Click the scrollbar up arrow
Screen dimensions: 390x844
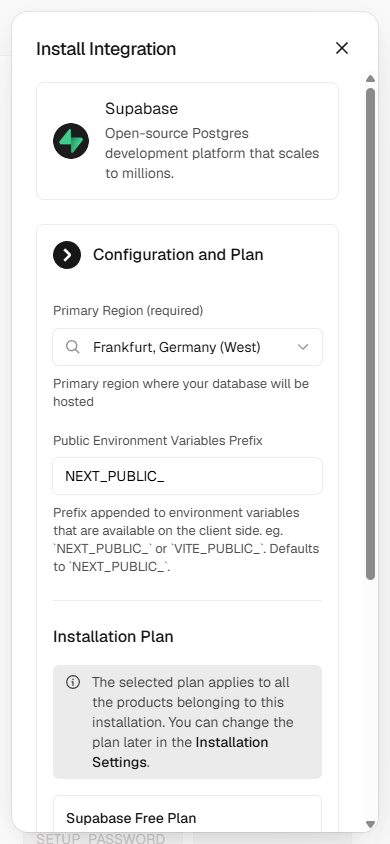[370, 79]
